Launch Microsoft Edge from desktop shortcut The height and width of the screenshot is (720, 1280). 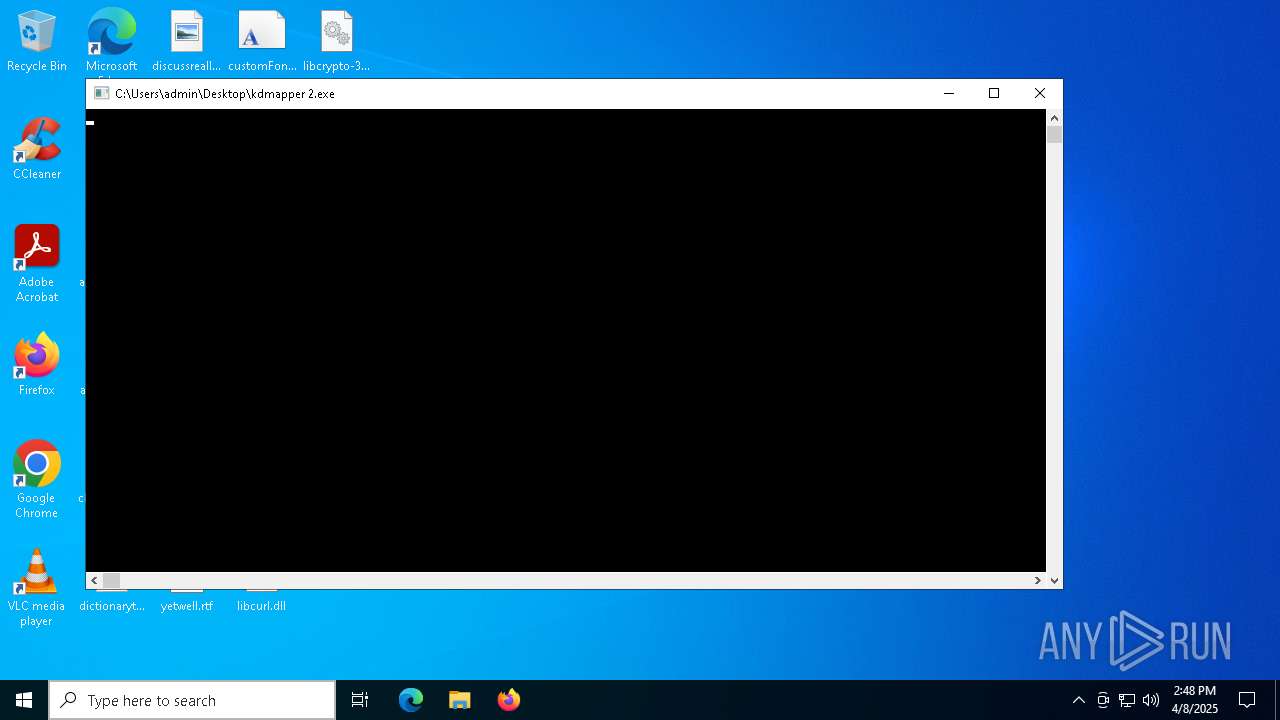click(x=111, y=42)
